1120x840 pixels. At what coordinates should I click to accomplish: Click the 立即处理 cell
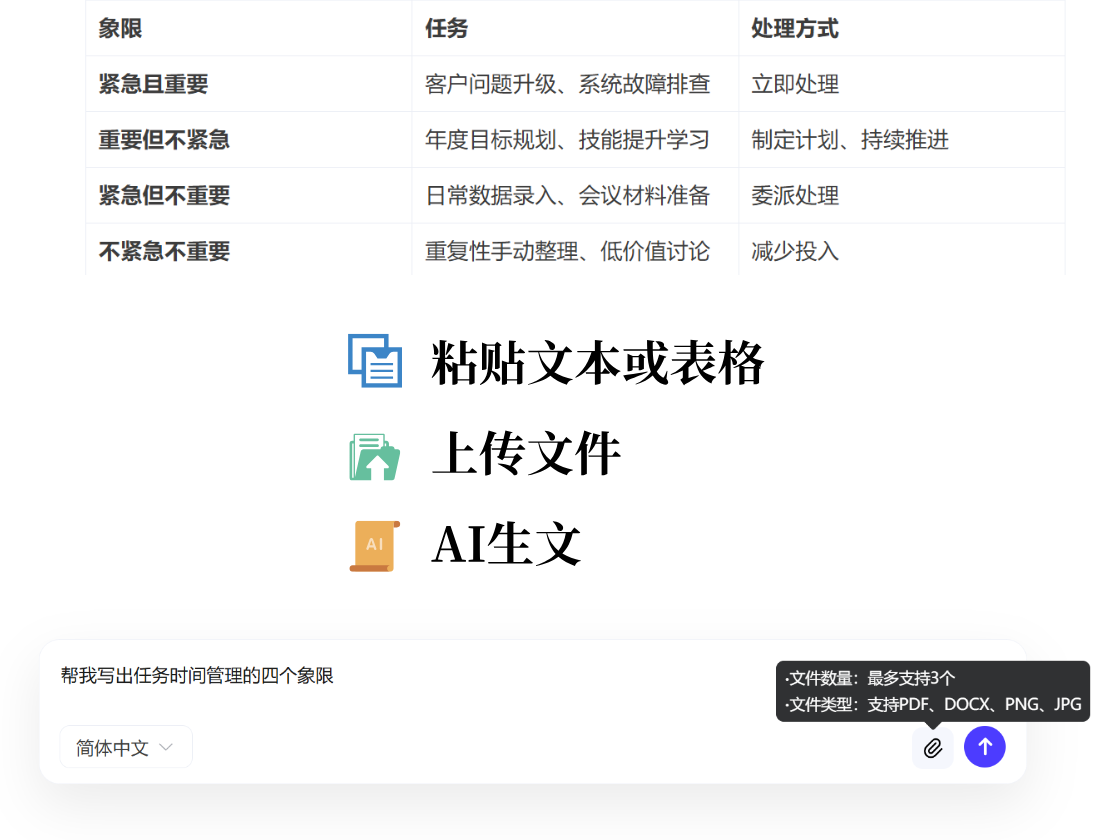pyautogui.click(x=794, y=84)
